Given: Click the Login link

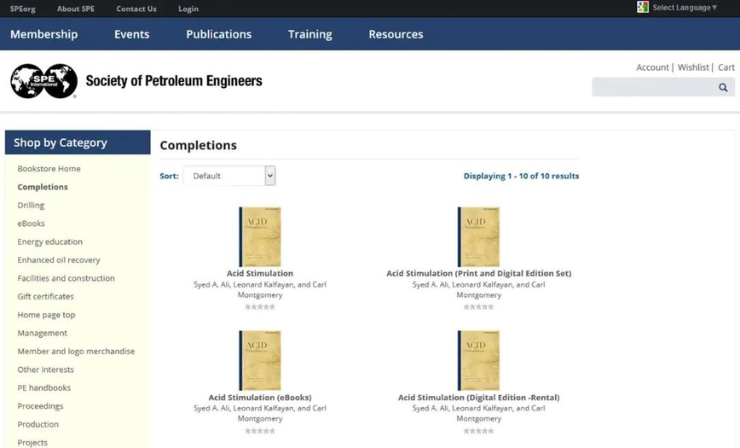Looking at the screenshot, I should [188, 8].
